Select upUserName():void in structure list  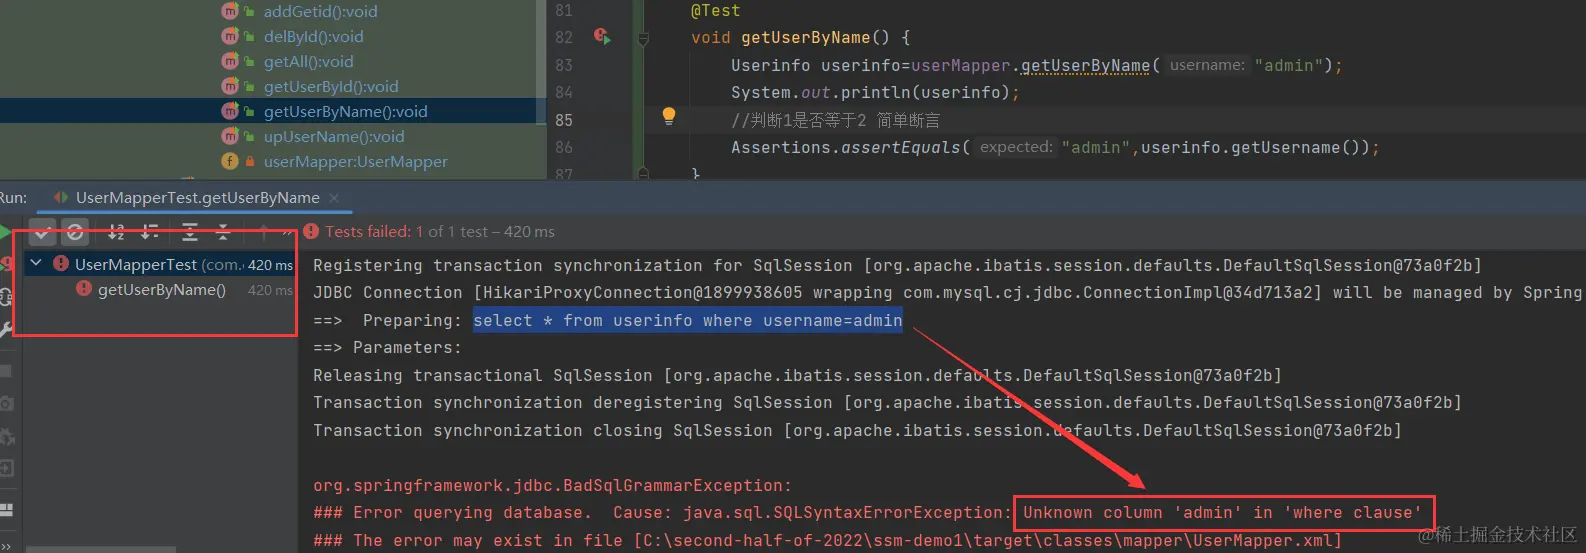coord(334,136)
